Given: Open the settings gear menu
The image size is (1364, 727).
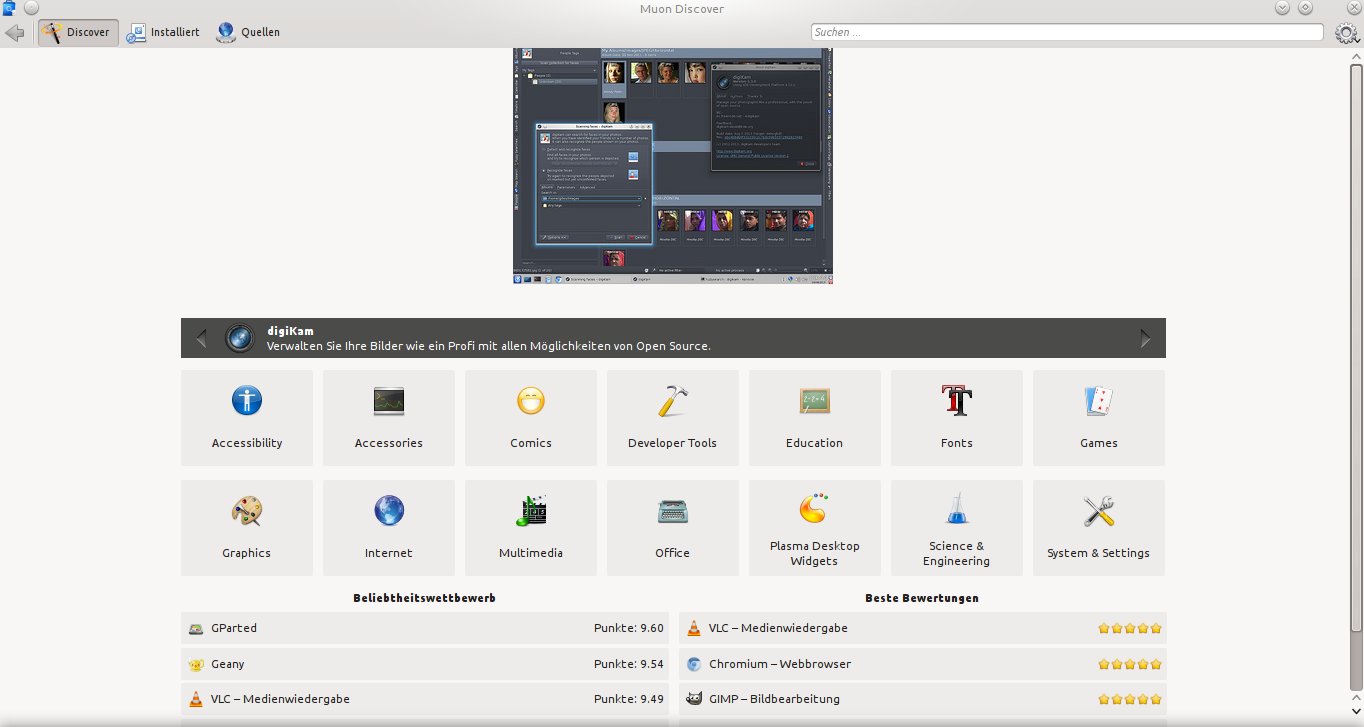Looking at the screenshot, I should click(1346, 32).
